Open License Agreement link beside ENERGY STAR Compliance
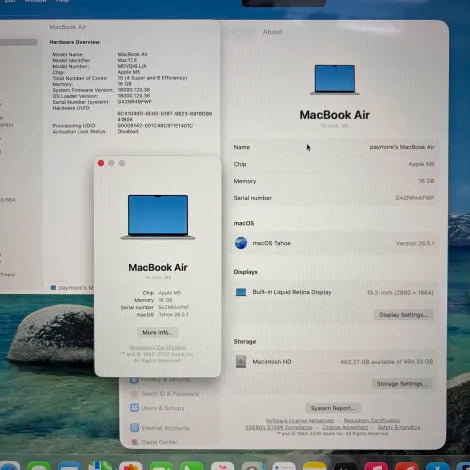The height and width of the screenshot is (470, 470). click(x=345, y=427)
